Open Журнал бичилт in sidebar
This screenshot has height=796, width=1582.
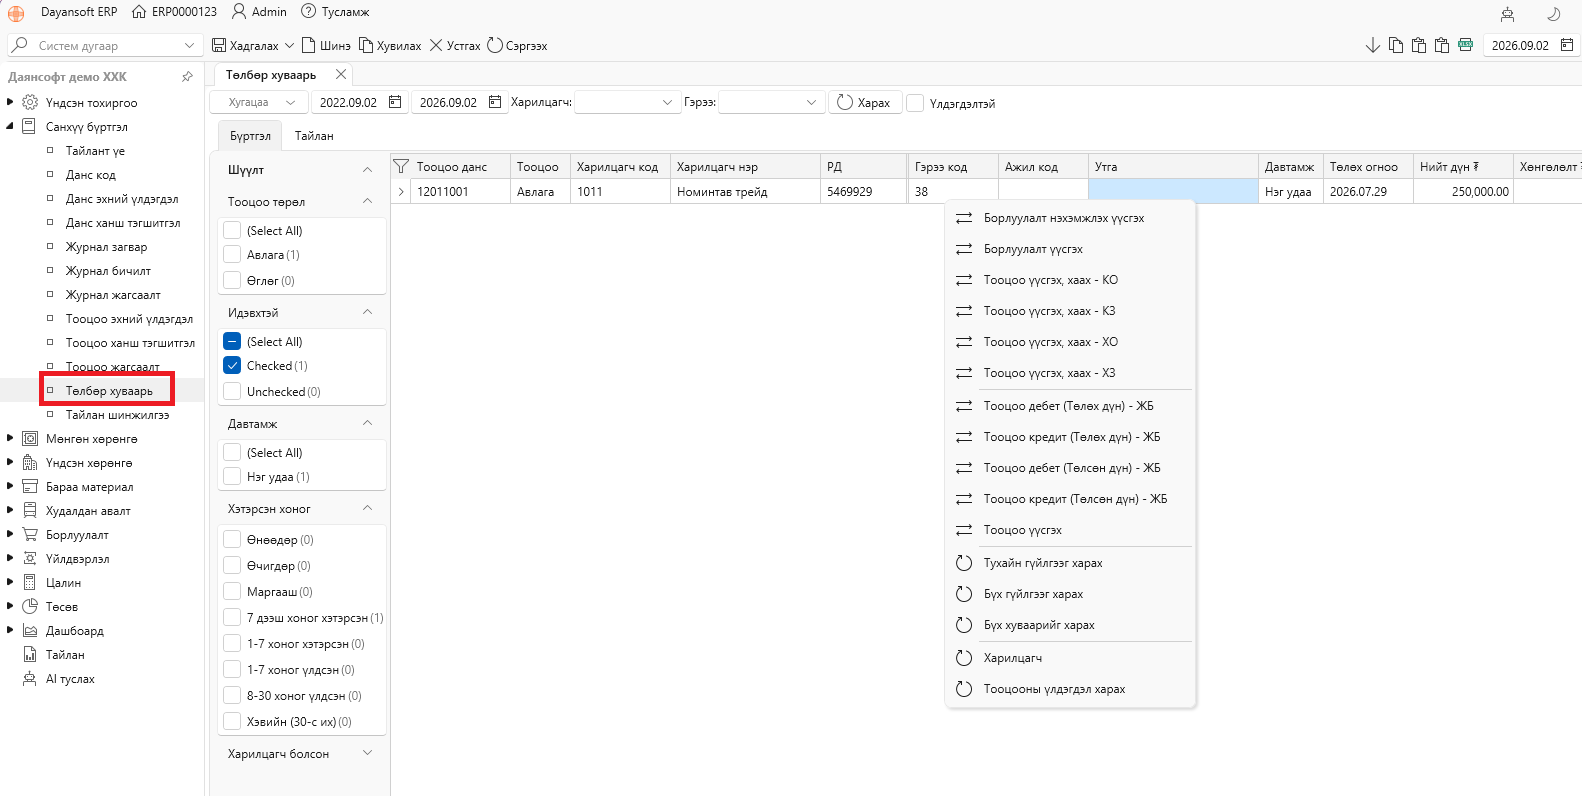pyautogui.click(x=108, y=271)
